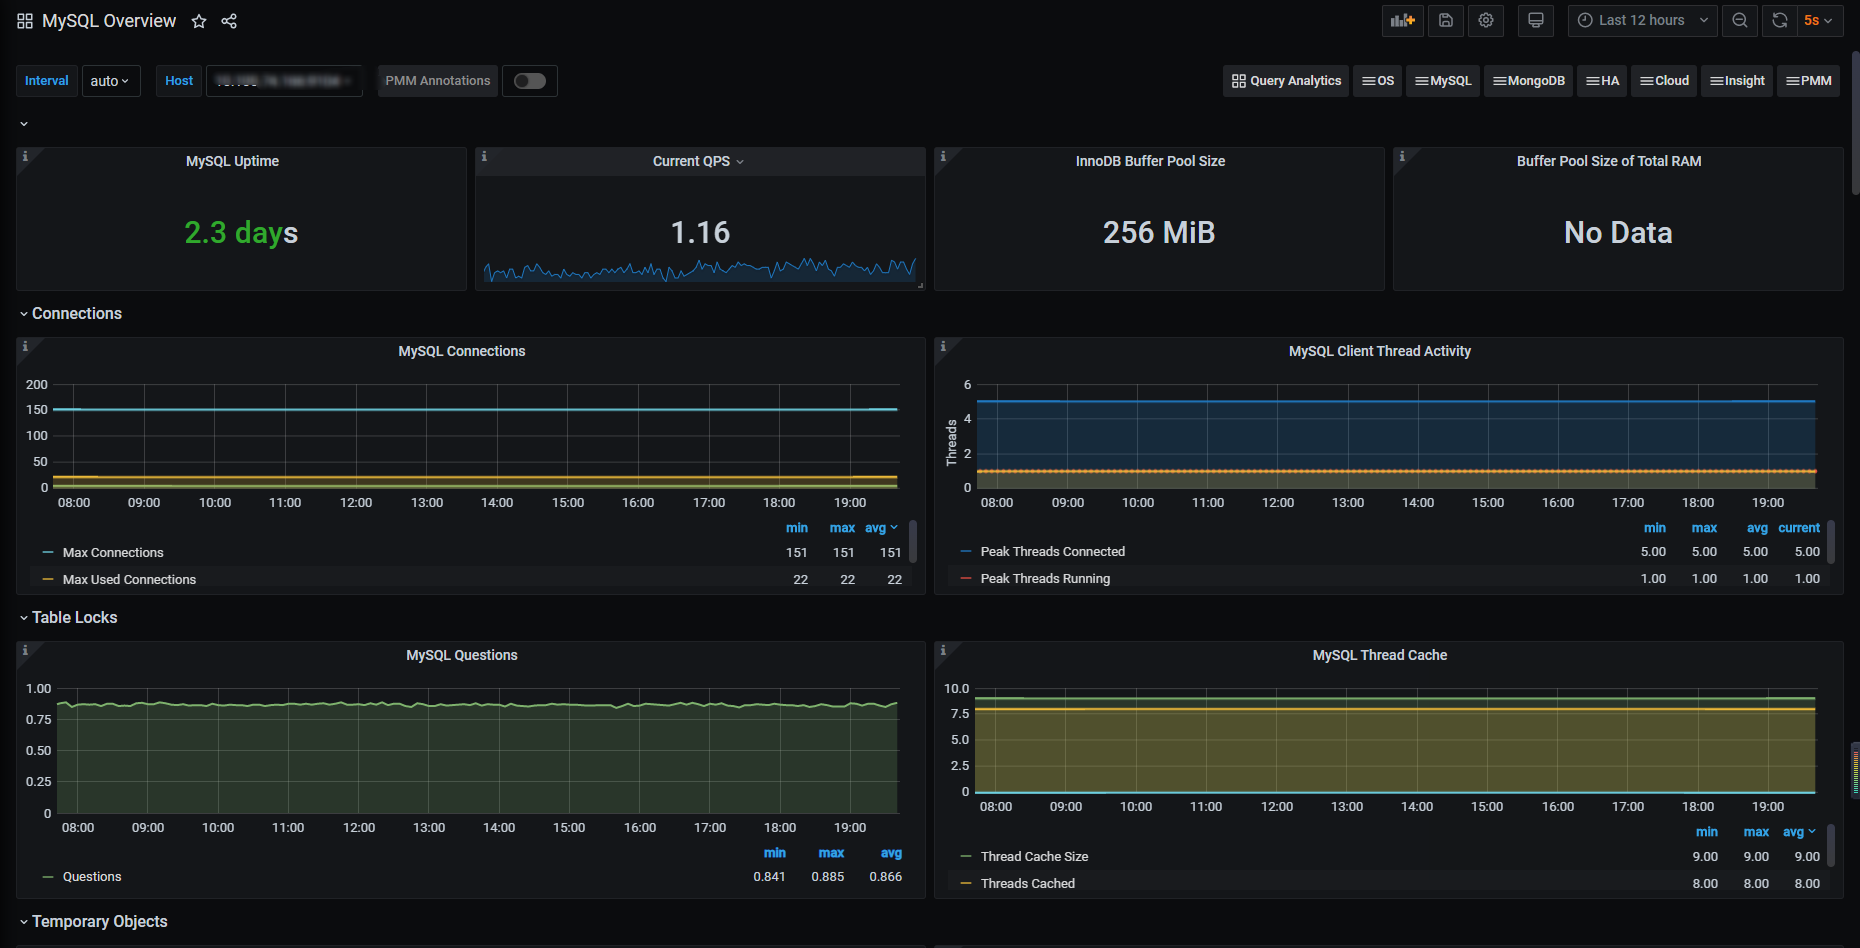Viewport: 1860px width, 948px height.
Task: Open the Last 12 hours time picker
Action: (1643, 20)
